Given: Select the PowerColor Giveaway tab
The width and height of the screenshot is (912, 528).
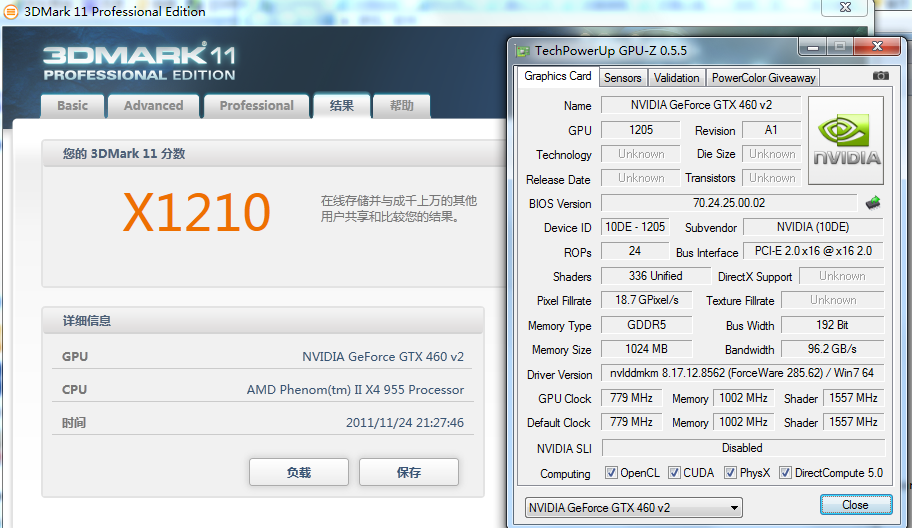Looking at the screenshot, I should pos(763,78).
